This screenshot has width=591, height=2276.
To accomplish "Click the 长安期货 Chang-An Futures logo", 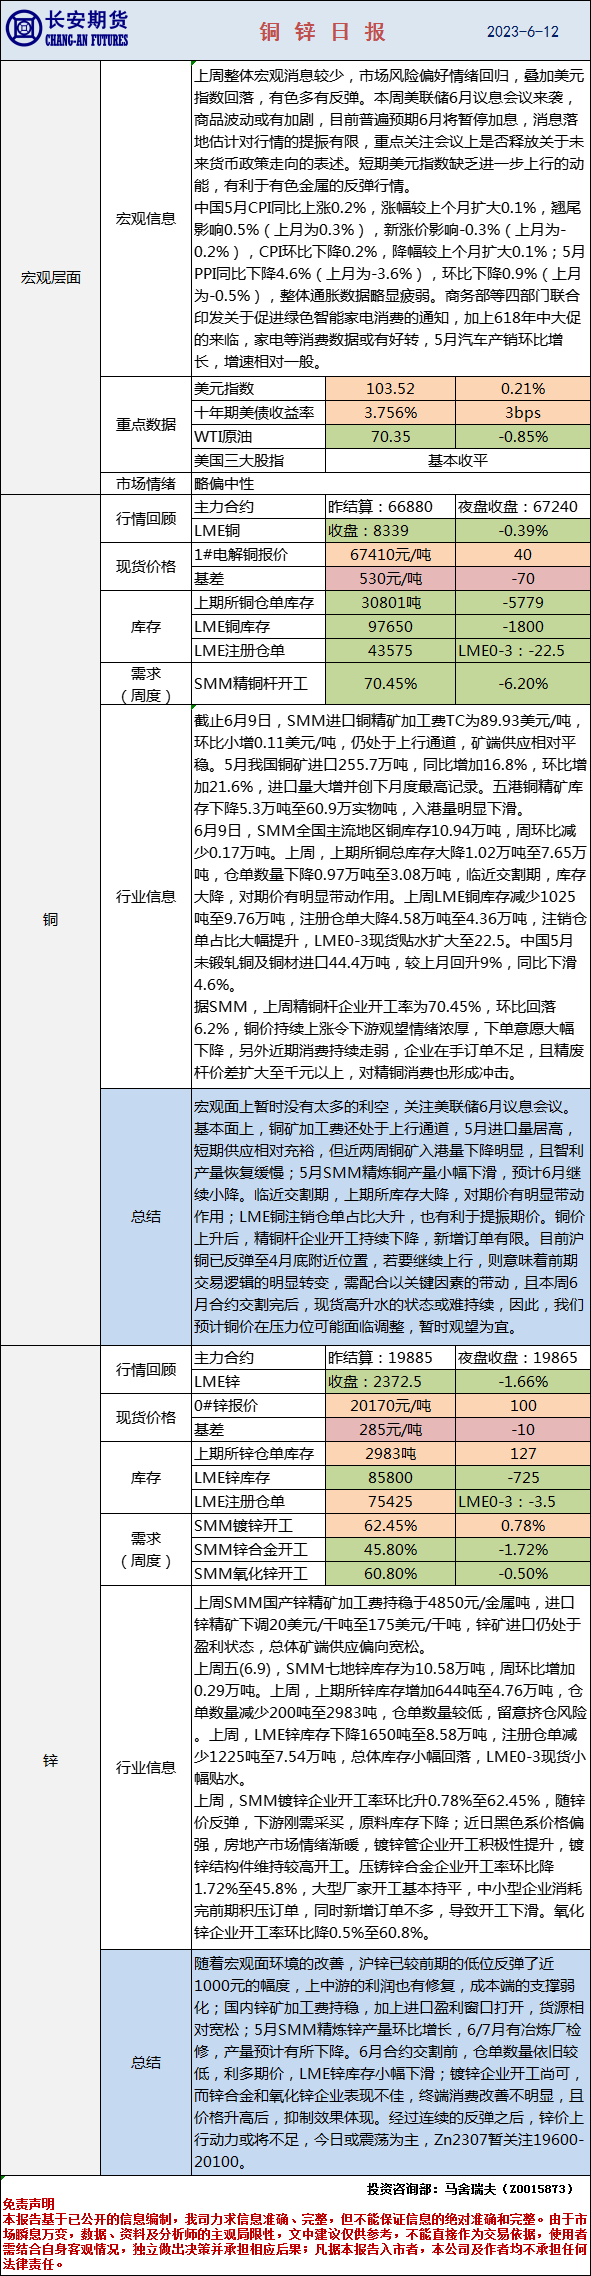I will 67,29.
